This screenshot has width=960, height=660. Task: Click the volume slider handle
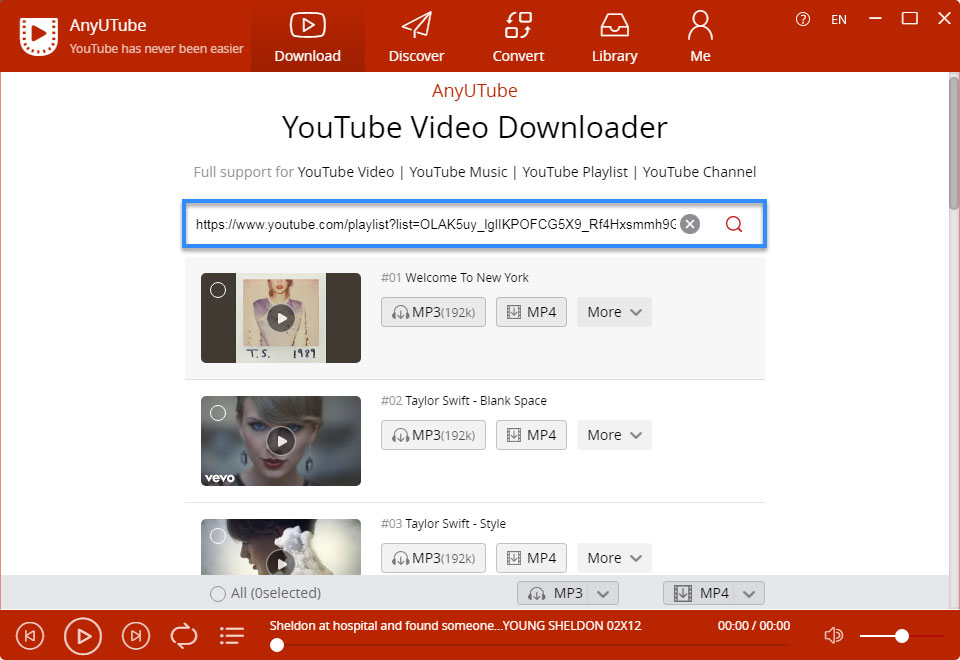click(901, 636)
